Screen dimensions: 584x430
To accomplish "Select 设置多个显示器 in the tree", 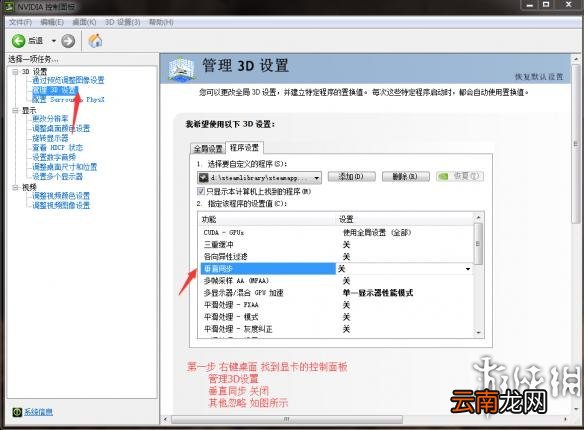I will click(57, 176).
